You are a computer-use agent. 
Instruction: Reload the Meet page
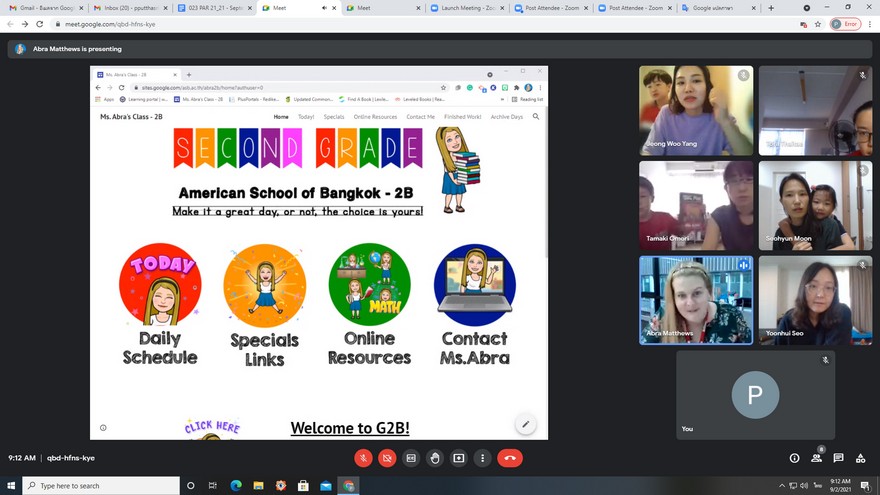(x=39, y=24)
